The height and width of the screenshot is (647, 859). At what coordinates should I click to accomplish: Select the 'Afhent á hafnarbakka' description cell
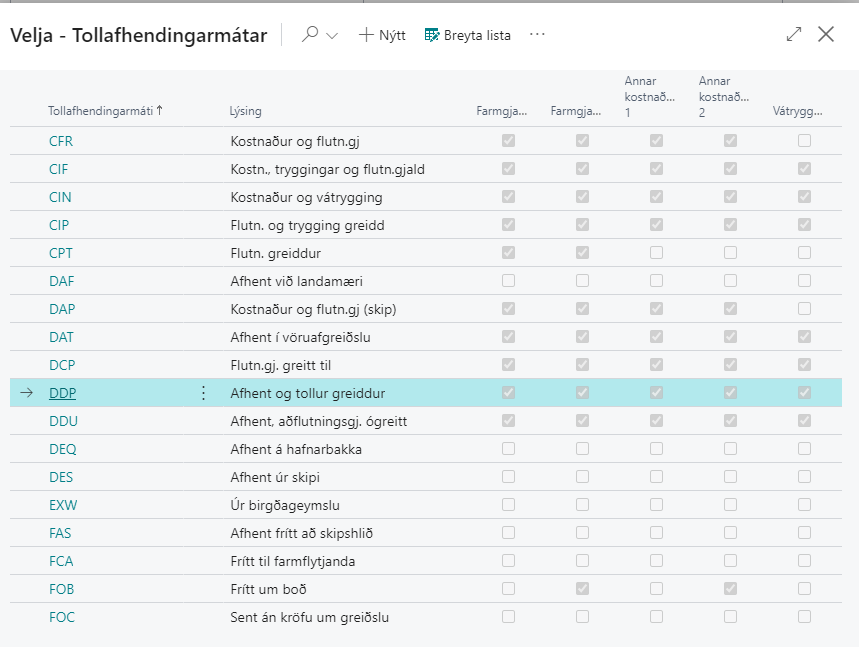point(294,449)
